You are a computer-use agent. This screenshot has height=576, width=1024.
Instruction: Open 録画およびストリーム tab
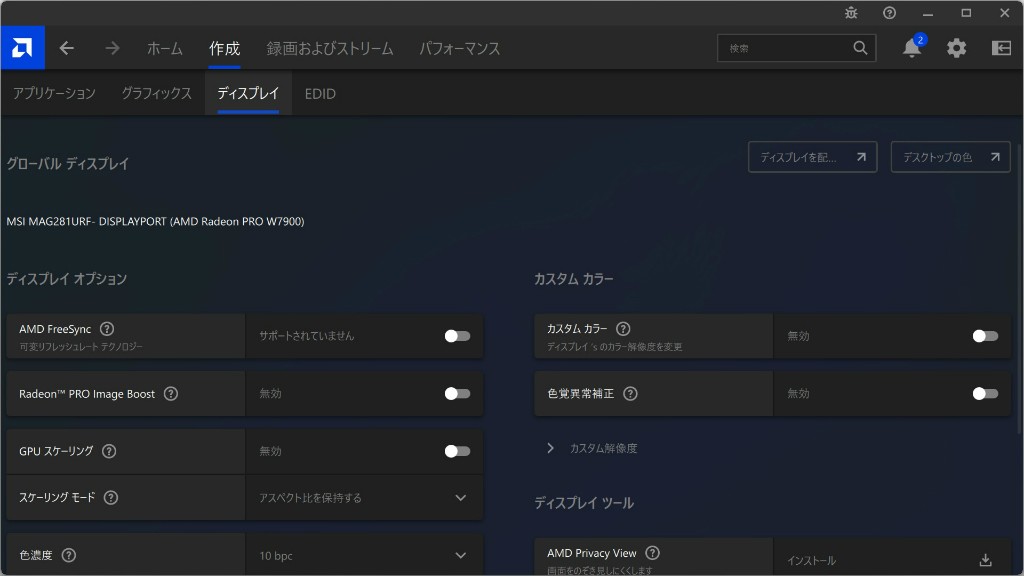pyautogui.click(x=330, y=48)
